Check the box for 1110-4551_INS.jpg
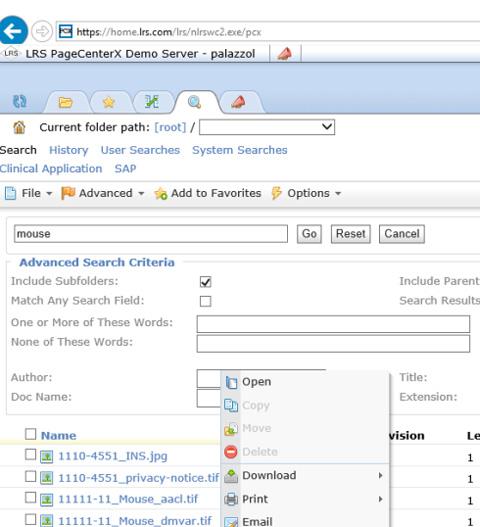 click(31, 455)
